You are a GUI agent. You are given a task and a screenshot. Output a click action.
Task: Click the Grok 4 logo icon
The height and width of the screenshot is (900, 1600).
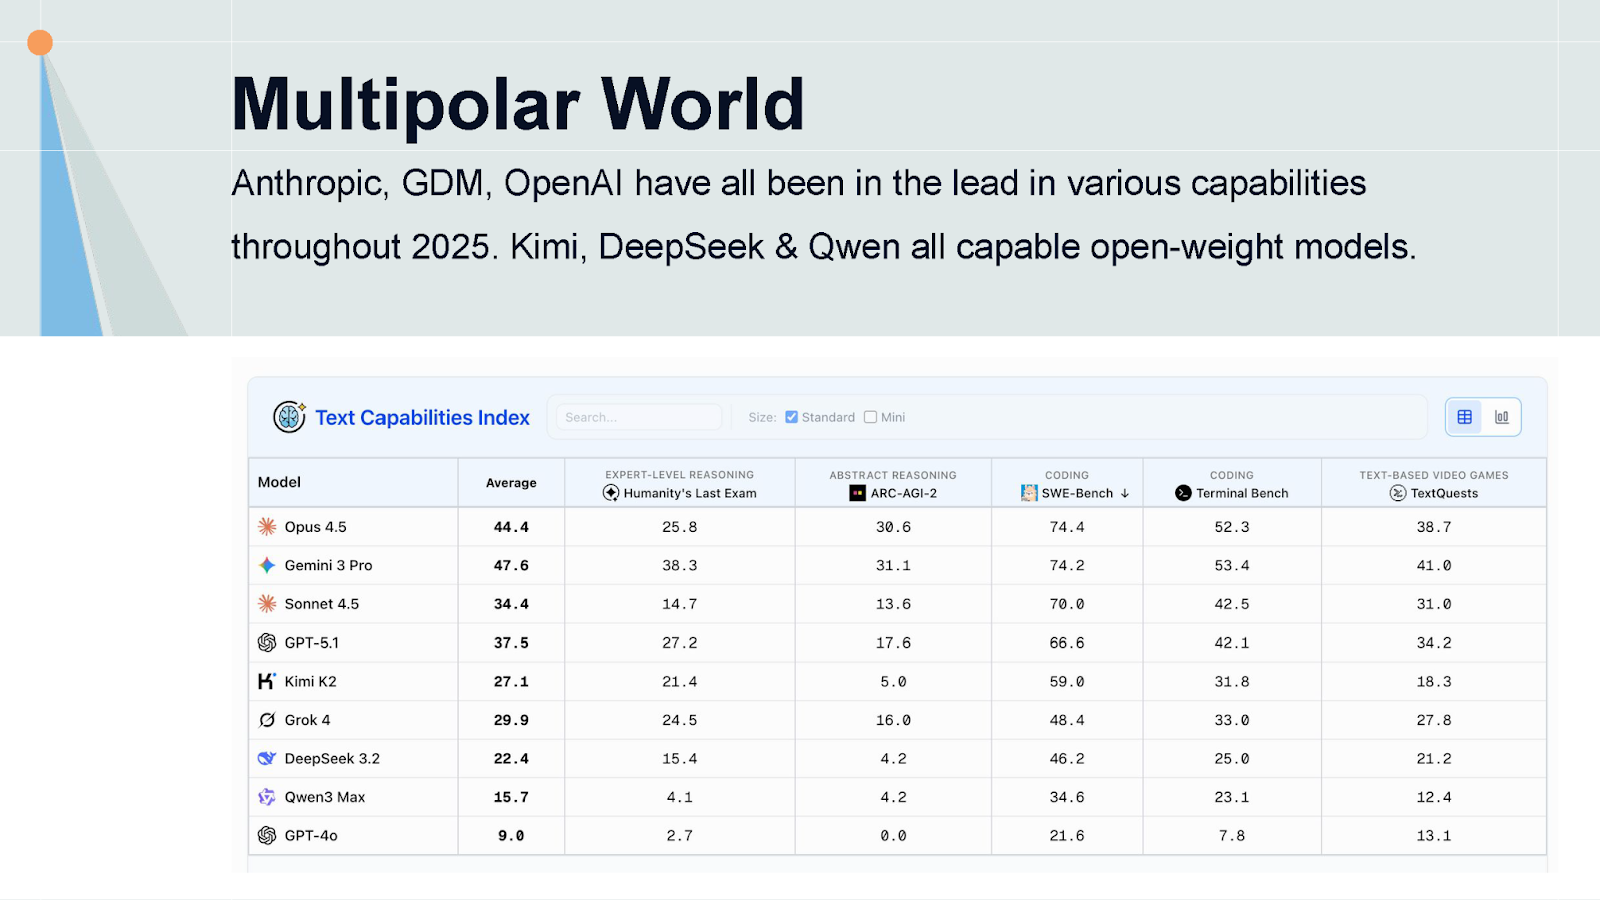267,720
